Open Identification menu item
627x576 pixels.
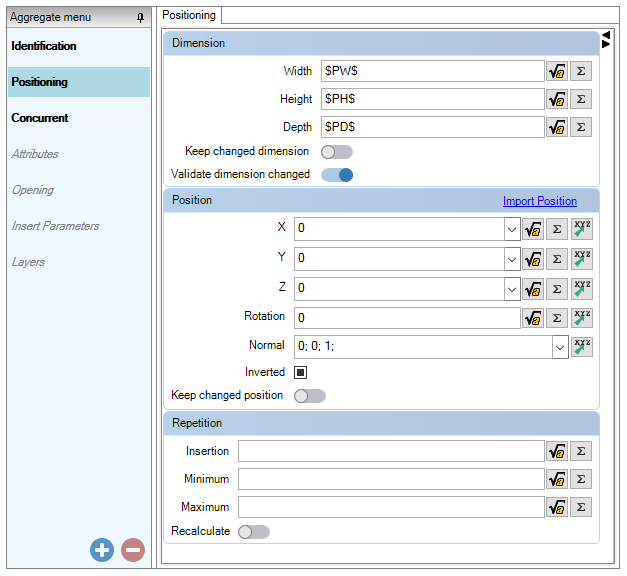click(44, 46)
